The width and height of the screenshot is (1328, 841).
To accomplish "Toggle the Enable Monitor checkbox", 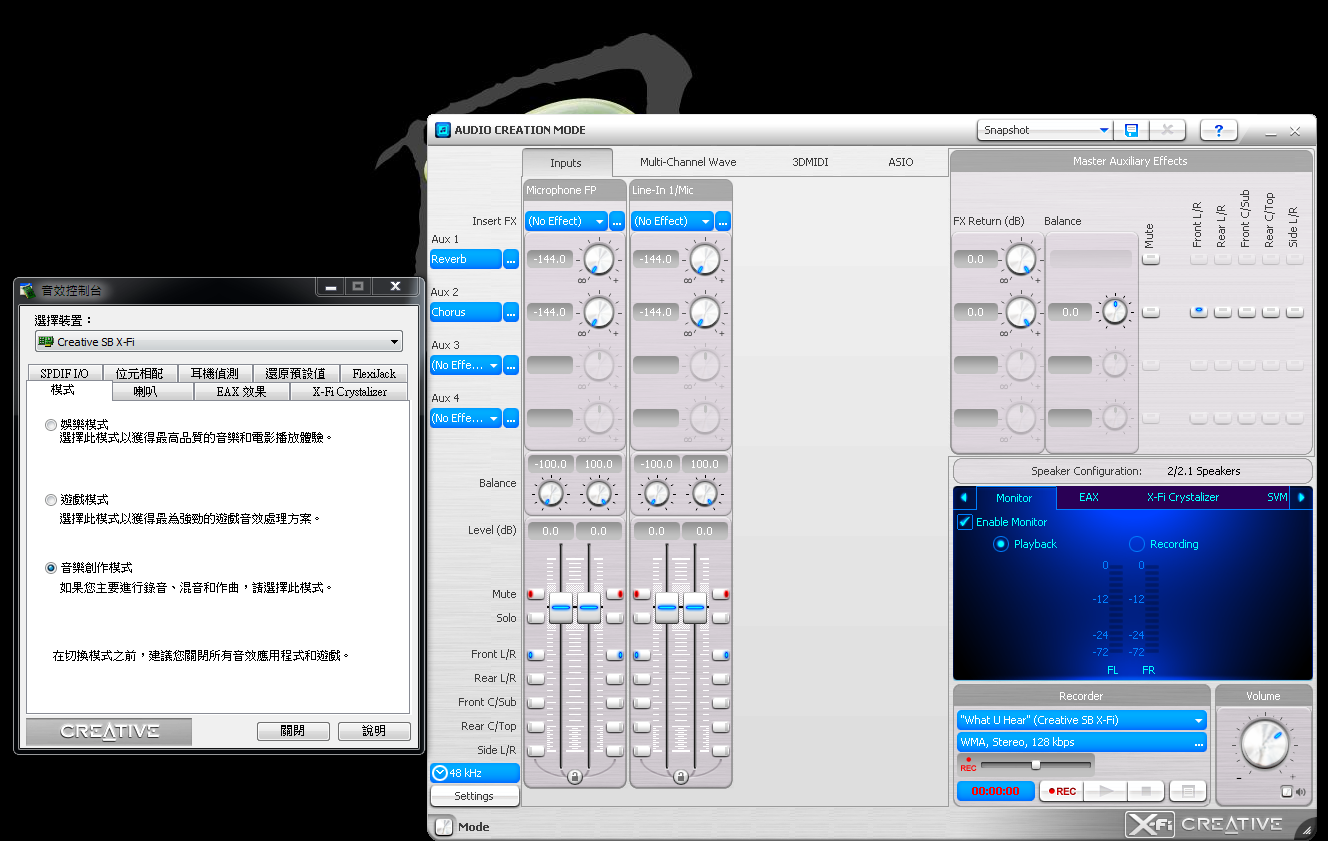I will coord(965,522).
